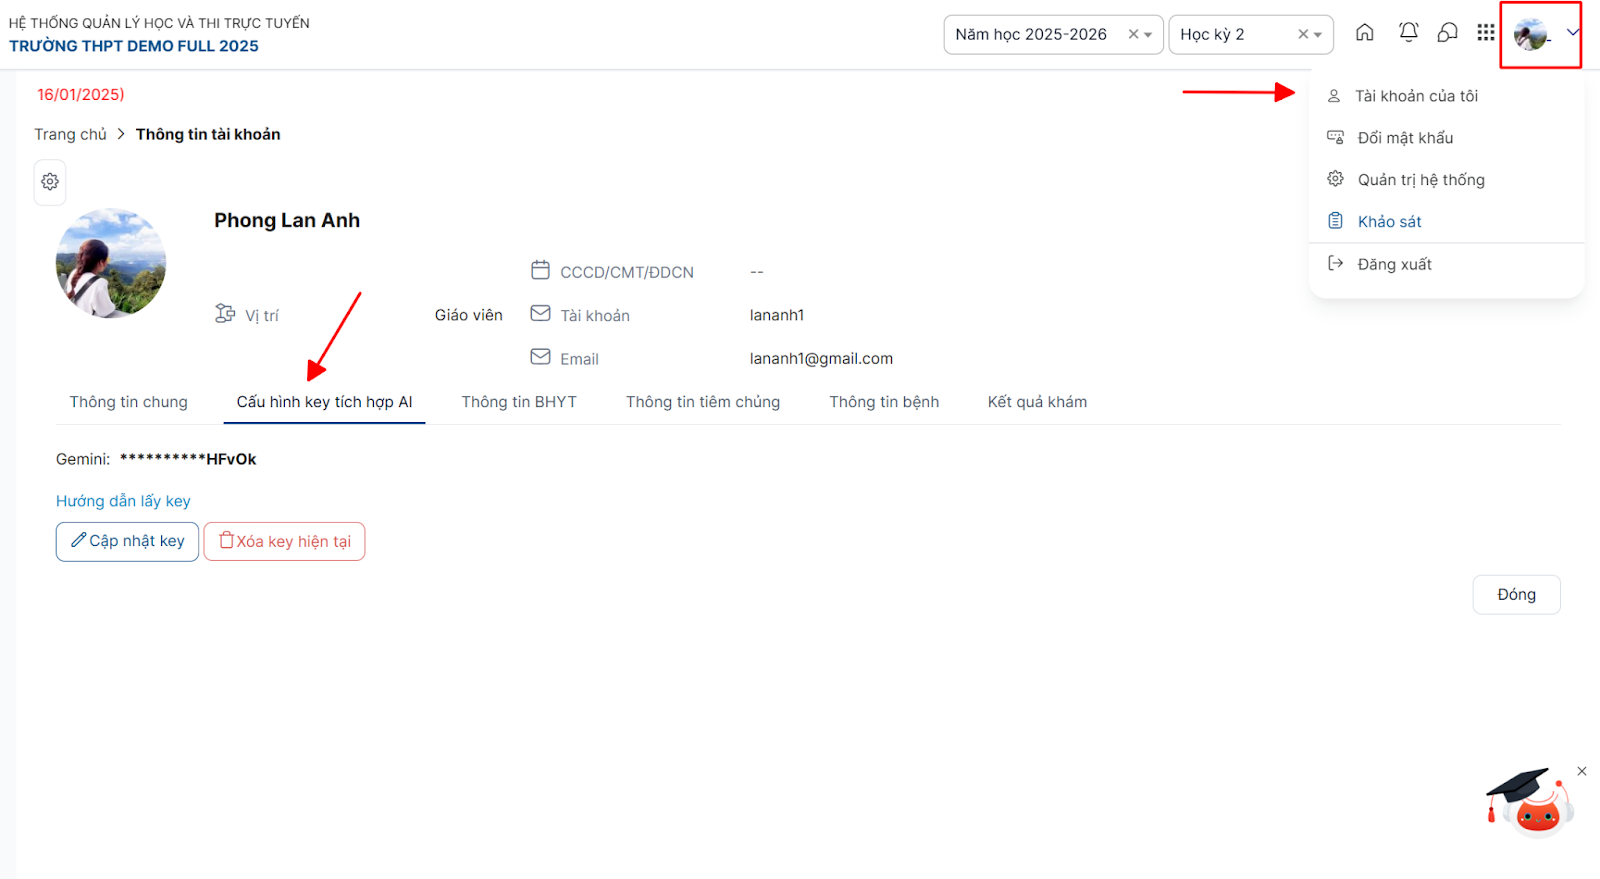Click the user avatar in header
1600x879 pixels.
tap(1531, 34)
